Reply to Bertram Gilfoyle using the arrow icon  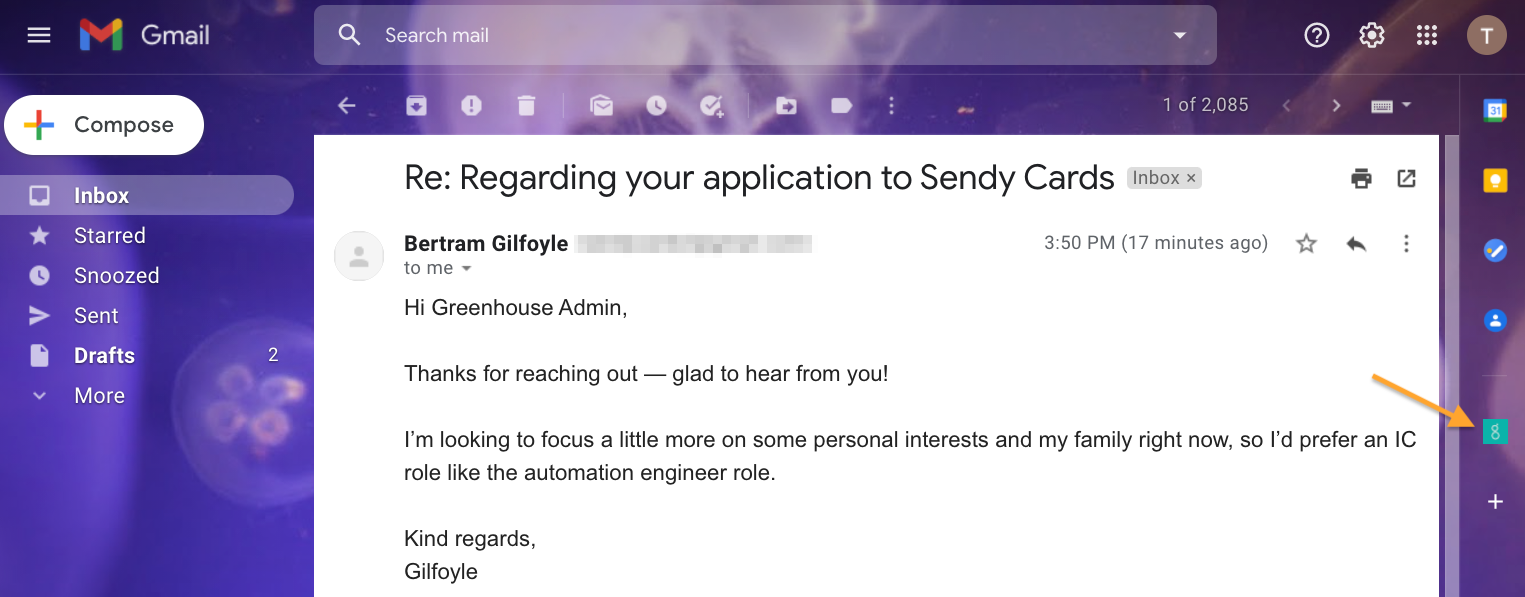1356,243
